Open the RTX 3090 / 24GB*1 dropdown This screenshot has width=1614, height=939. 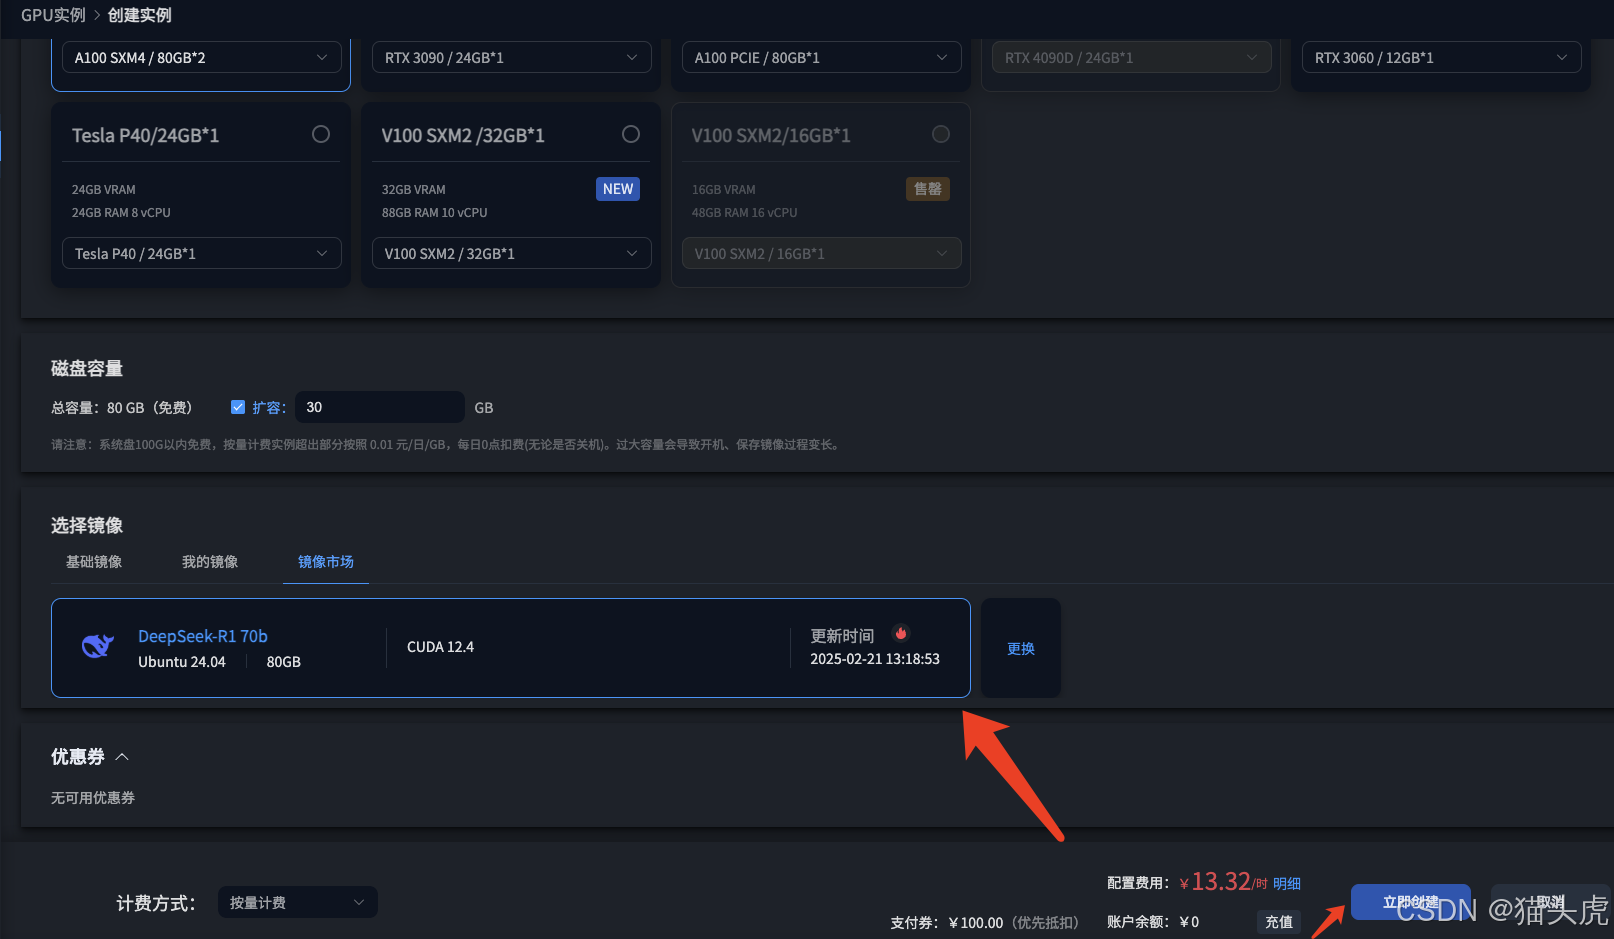point(511,58)
